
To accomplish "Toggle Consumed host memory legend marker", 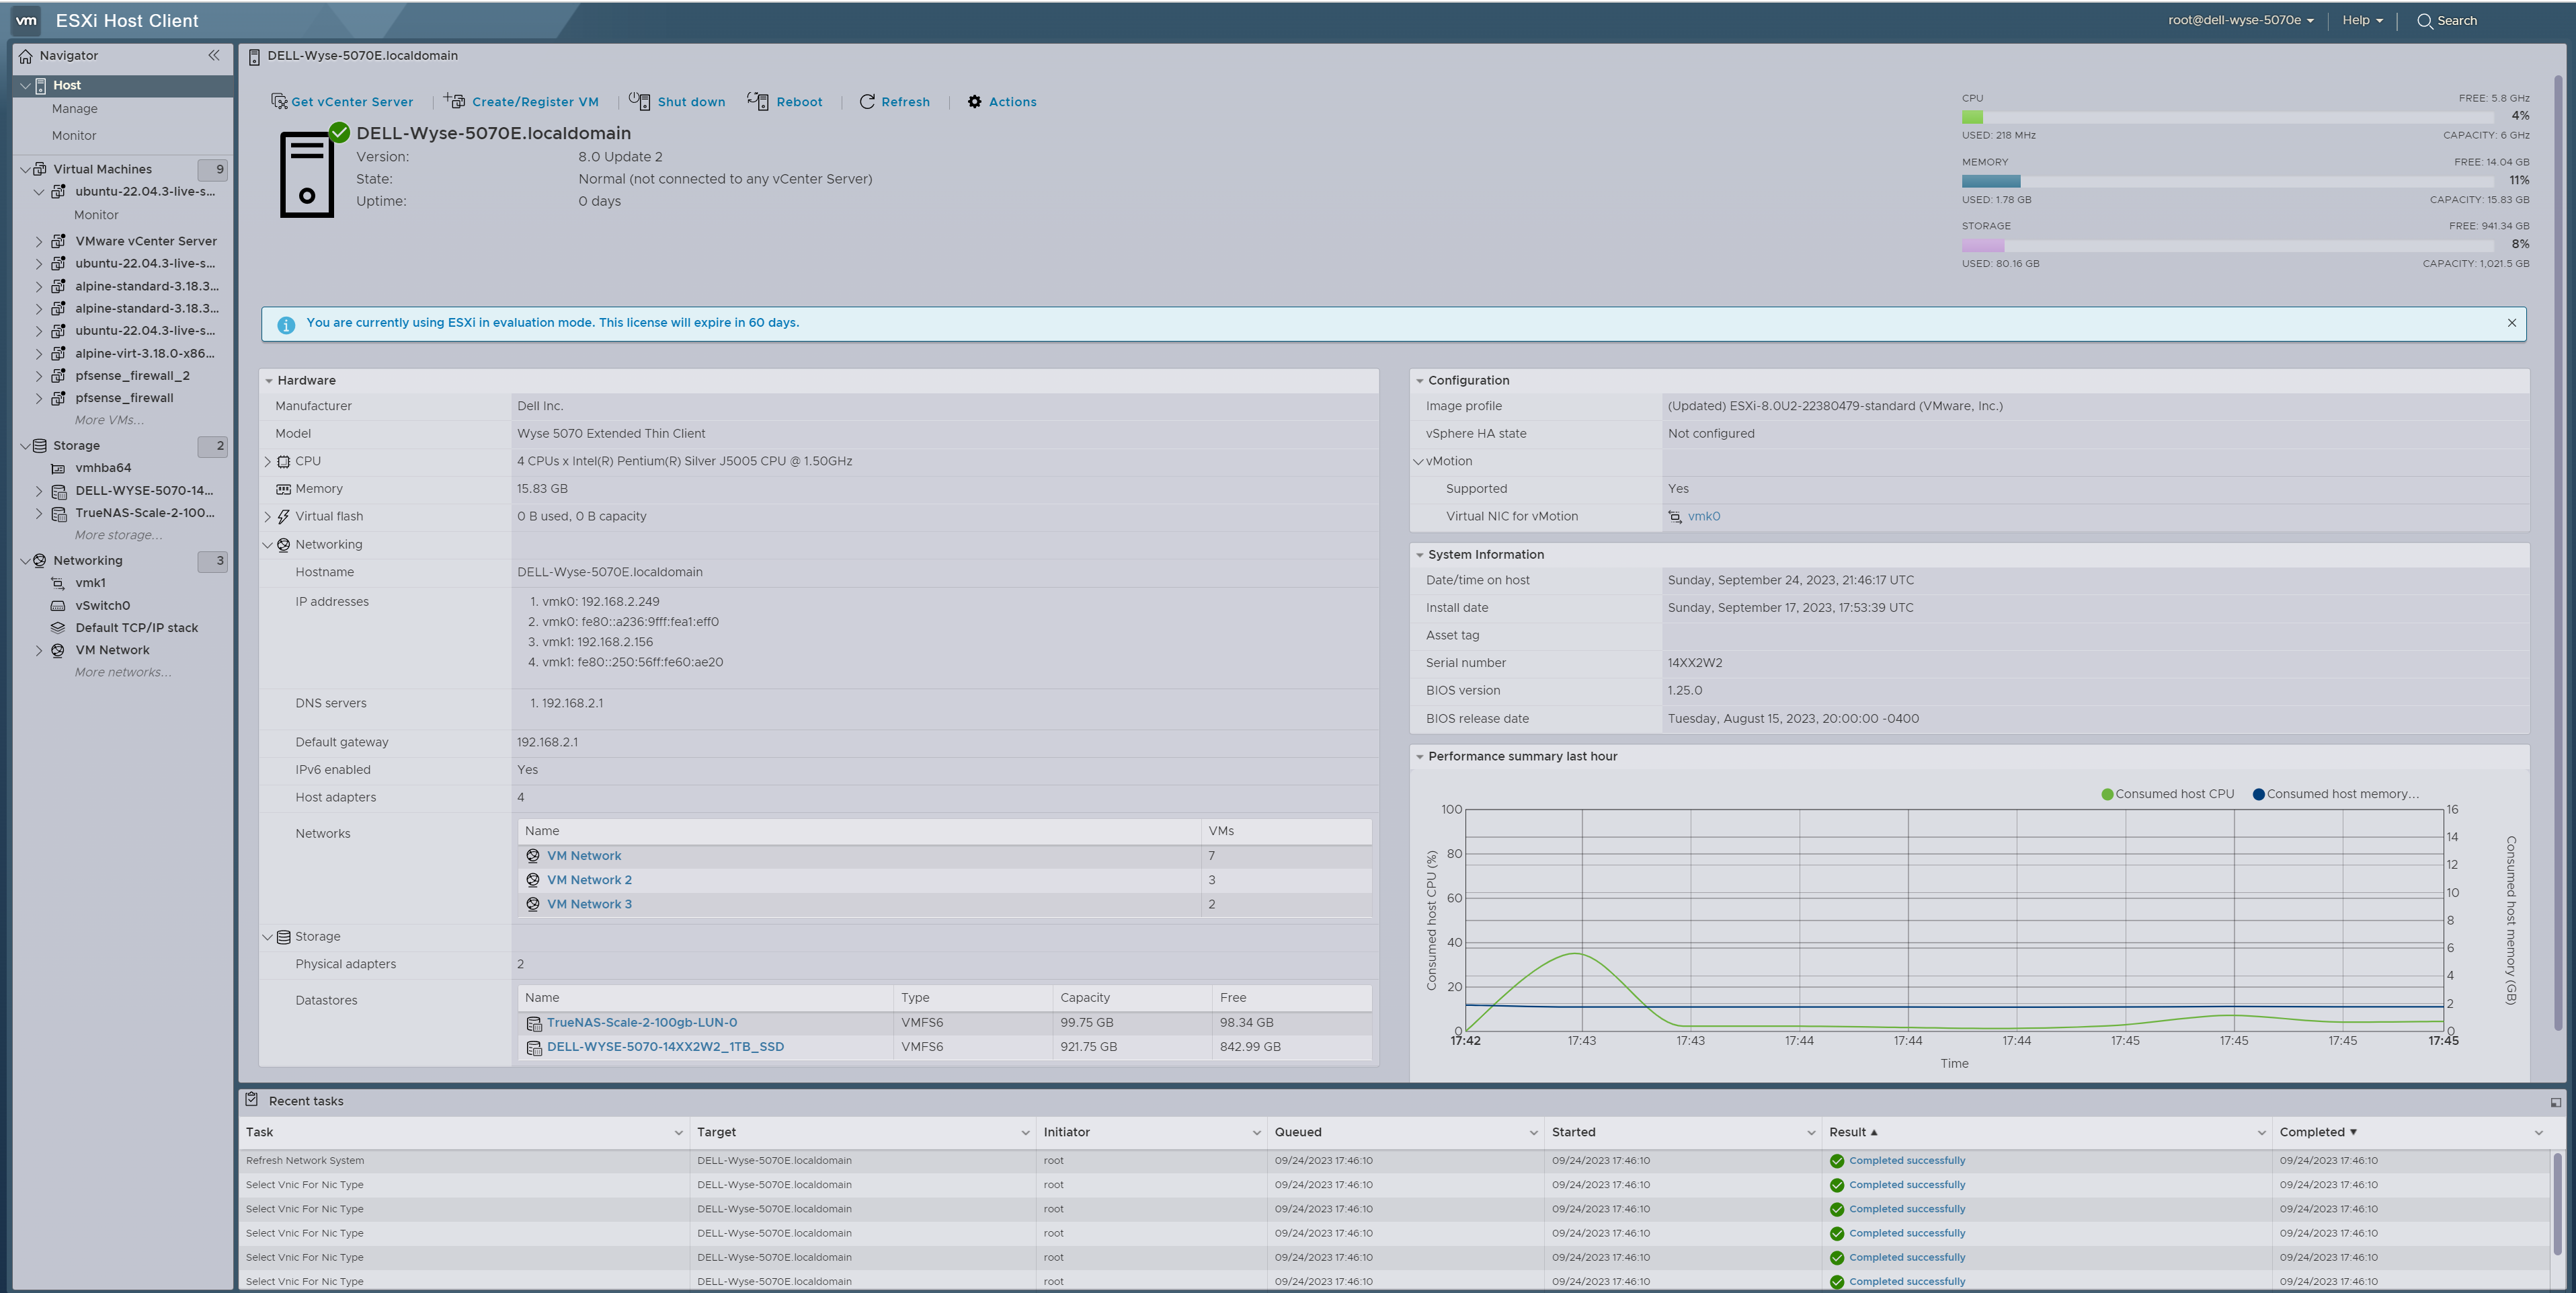I will coord(2258,794).
